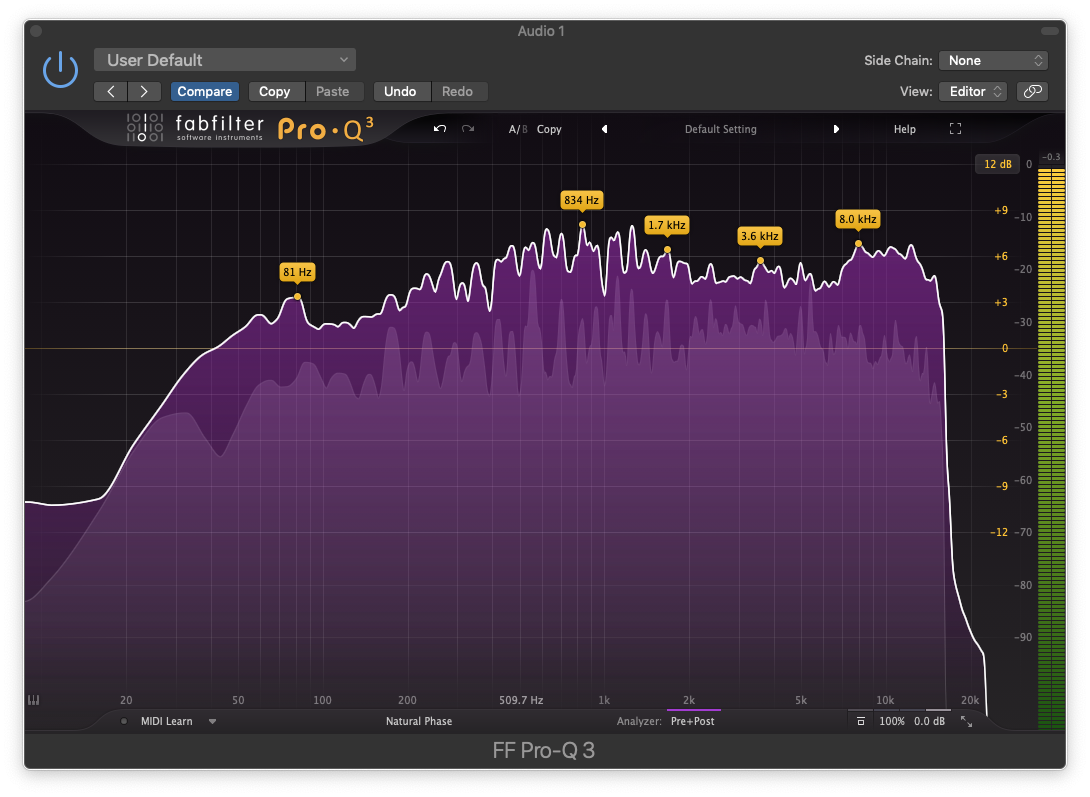
Task: Click the 509.7 Hz frequency readout
Action: pyautogui.click(x=521, y=700)
